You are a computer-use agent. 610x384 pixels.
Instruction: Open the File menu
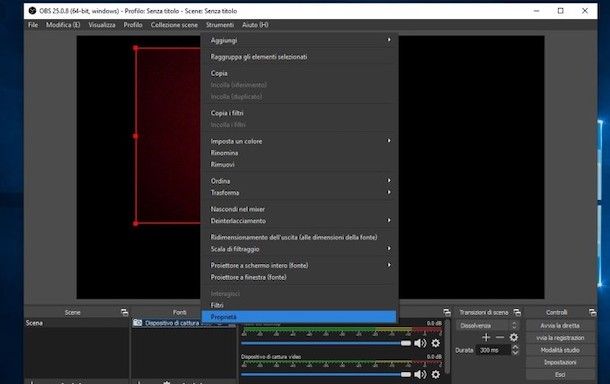pos(33,25)
